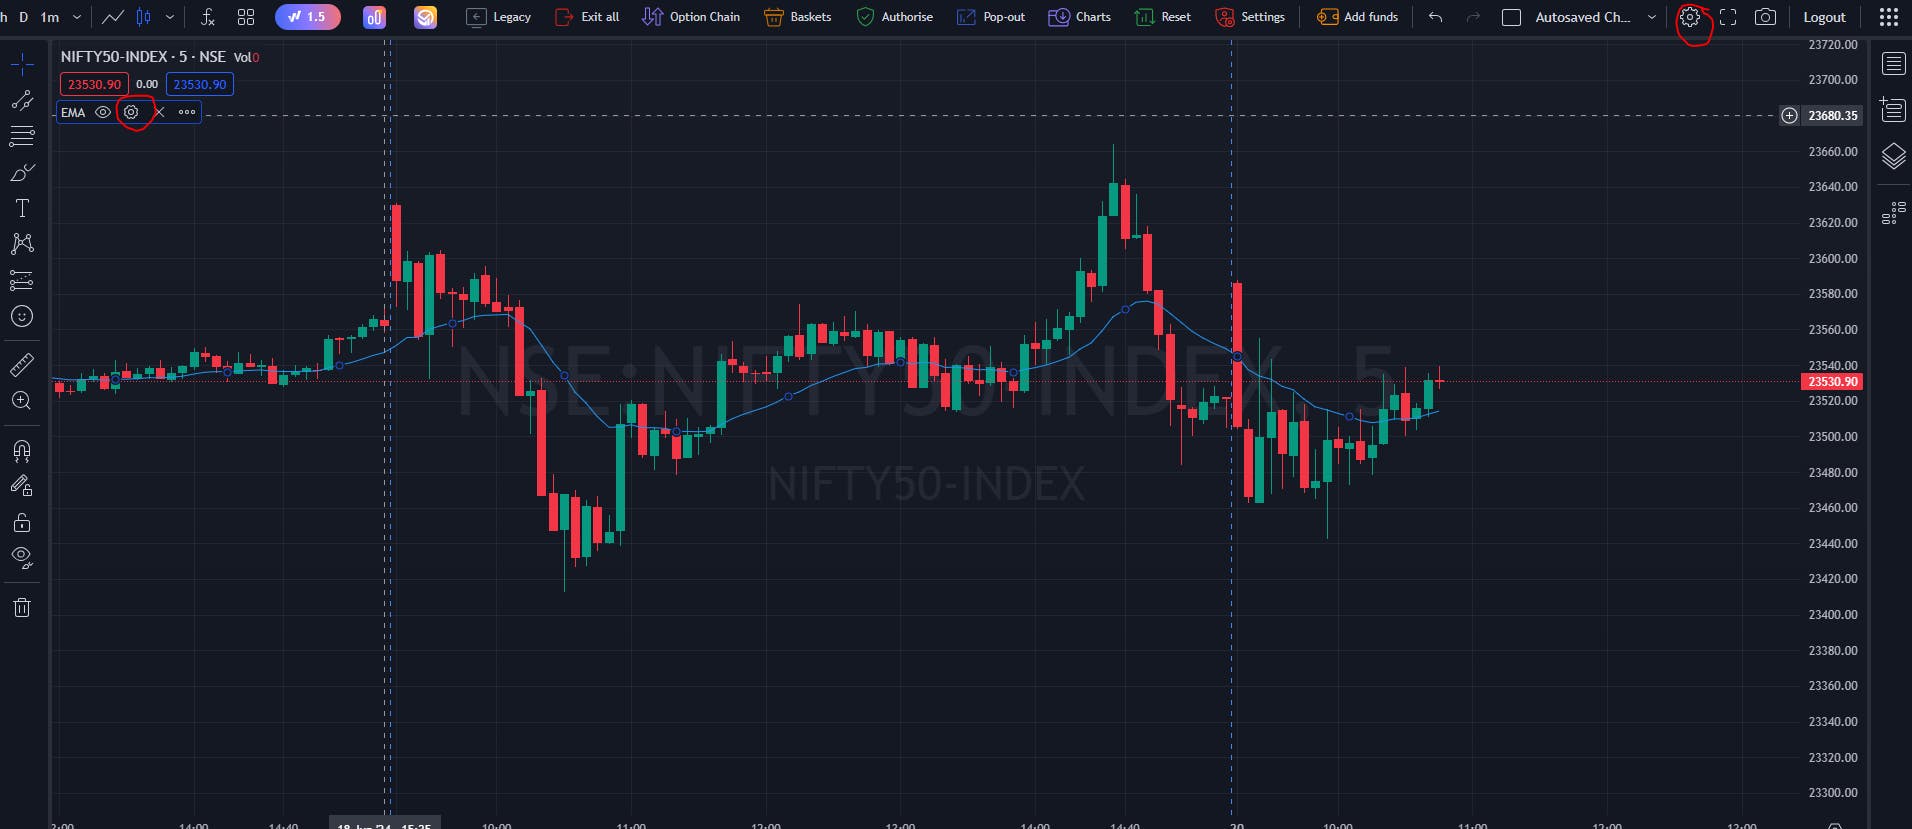Choose the ruler measure tool

tap(22, 365)
